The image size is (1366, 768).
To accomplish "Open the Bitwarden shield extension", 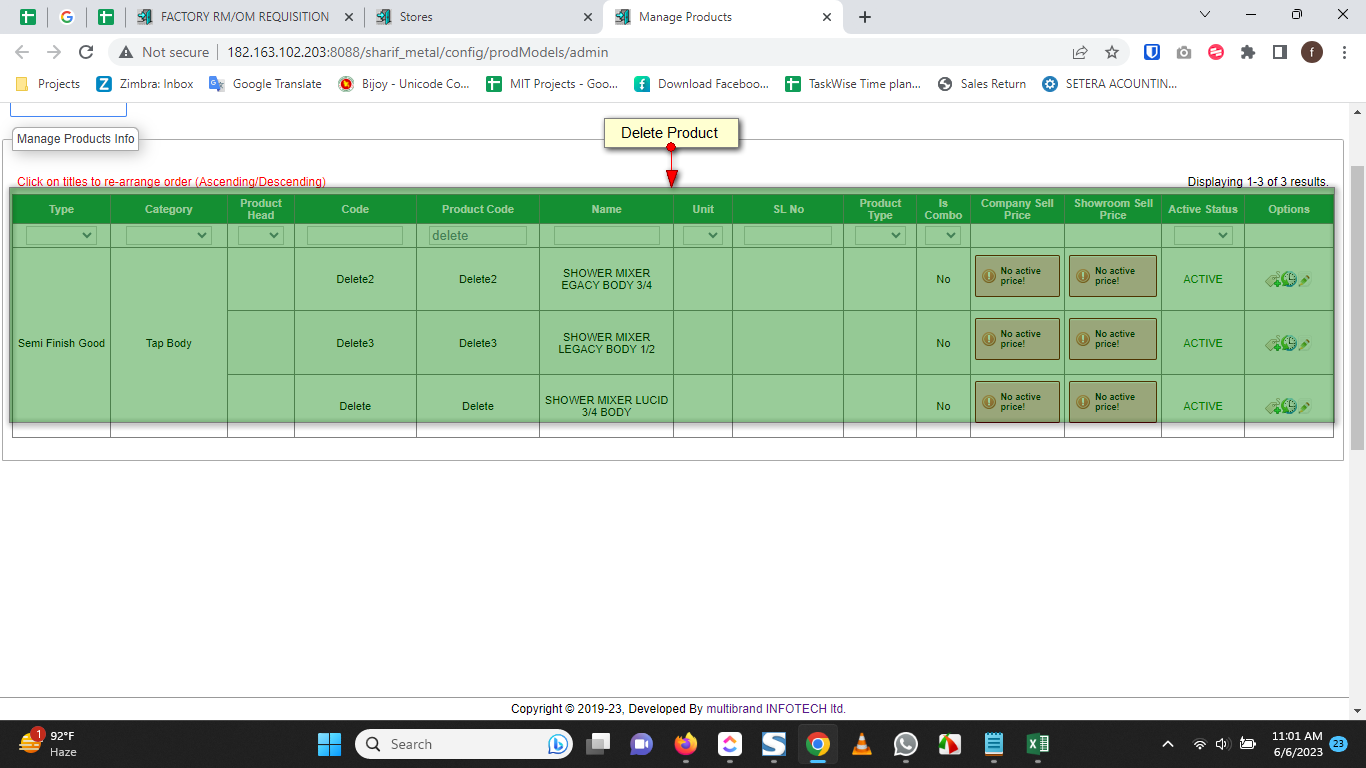I will (1152, 52).
